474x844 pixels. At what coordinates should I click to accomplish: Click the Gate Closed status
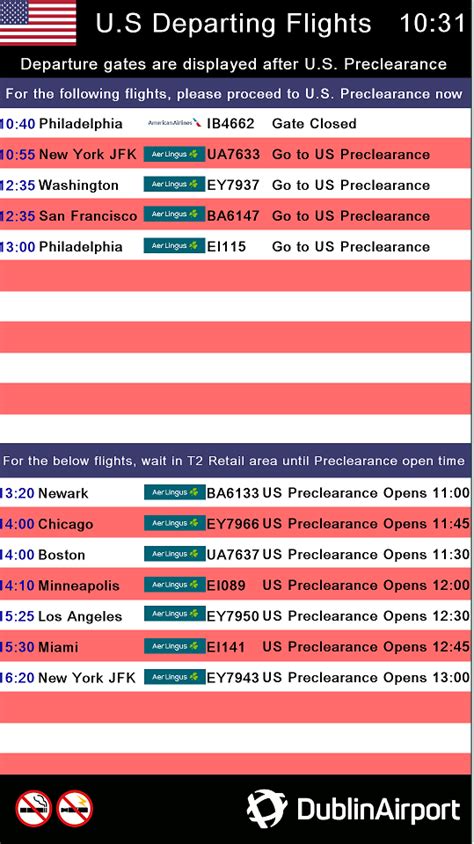click(x=314, y=124)
